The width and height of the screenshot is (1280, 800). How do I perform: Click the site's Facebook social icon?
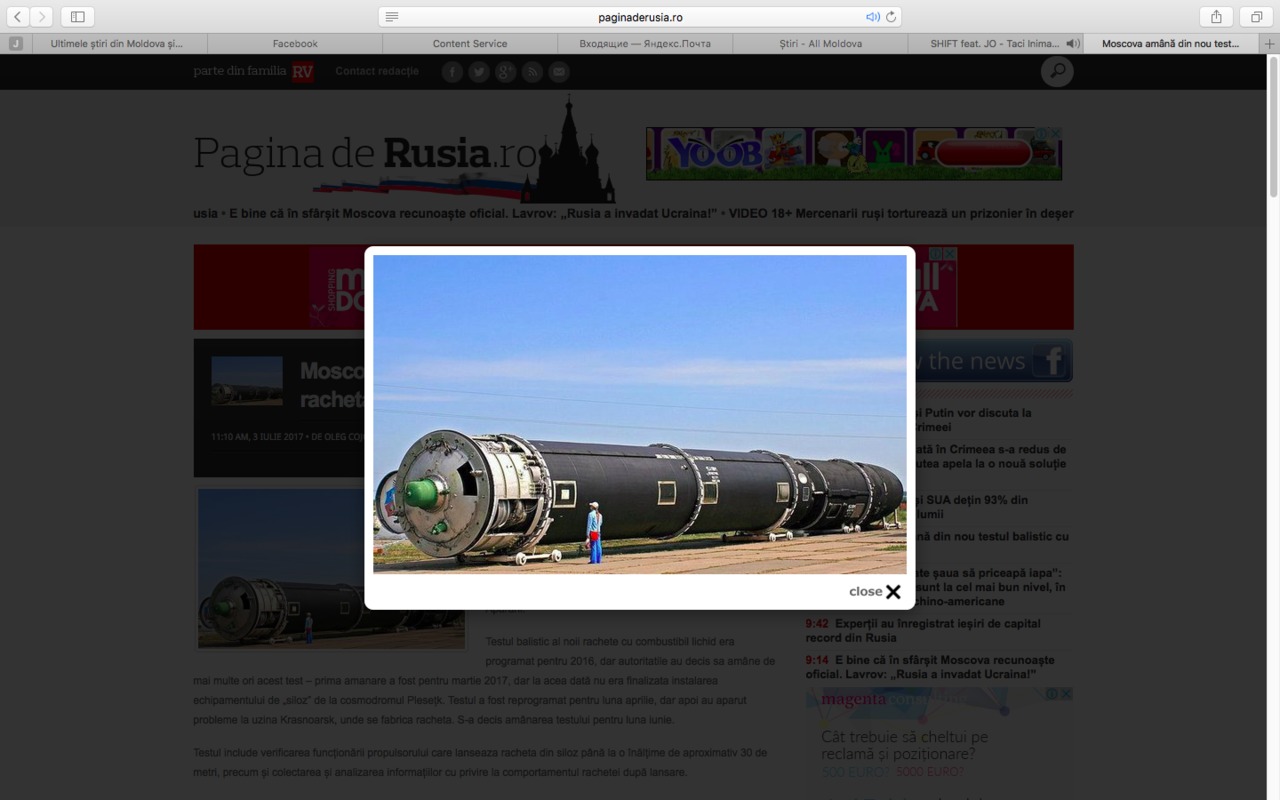tap(452, 72)
